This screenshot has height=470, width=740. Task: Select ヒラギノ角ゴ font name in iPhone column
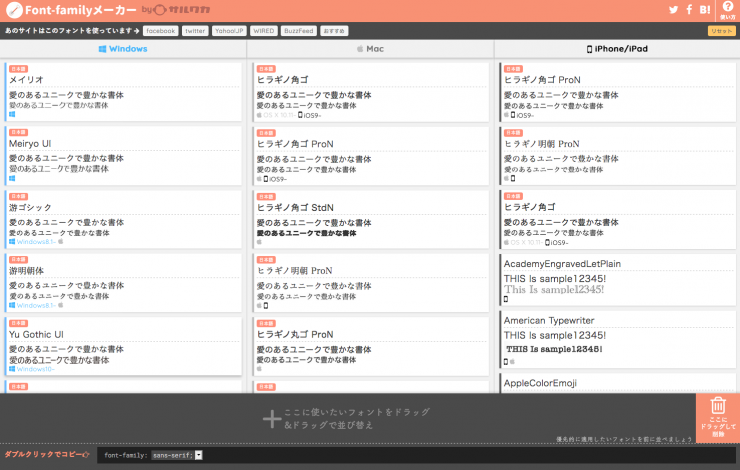(x=530, y=207)
